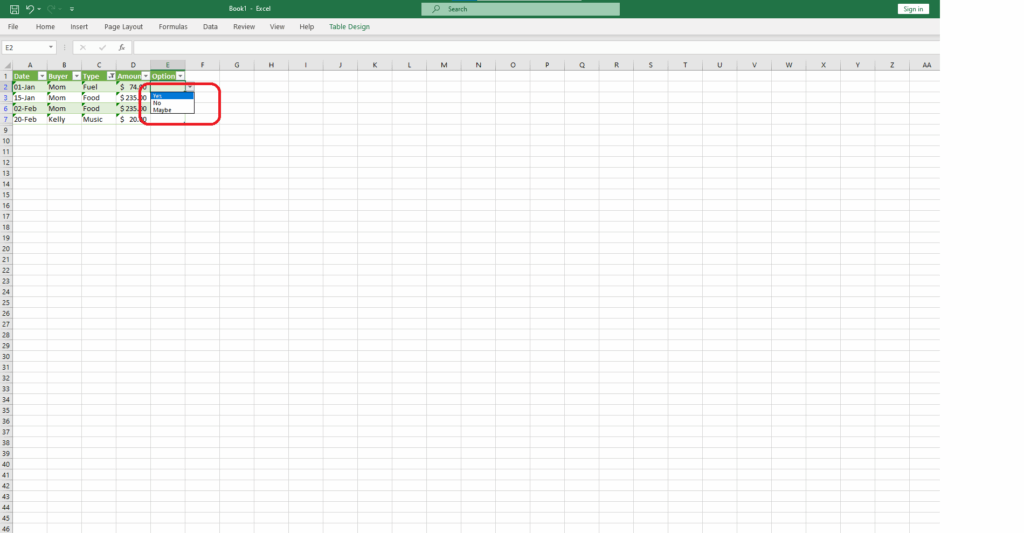This screenshot has height=533, width=1024.
Task: Select column A header
Action: [x=29, y=65]
